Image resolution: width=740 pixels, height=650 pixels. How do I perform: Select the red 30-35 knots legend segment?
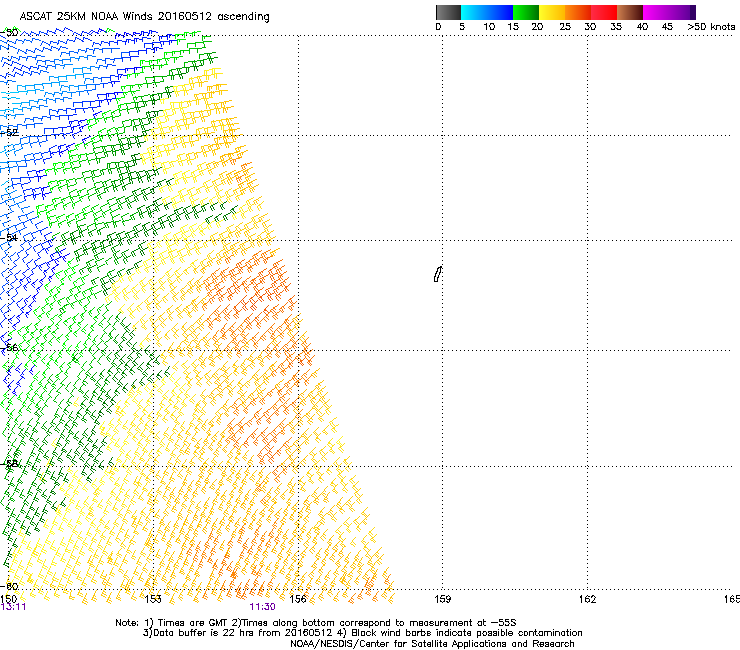pos(604,12)
